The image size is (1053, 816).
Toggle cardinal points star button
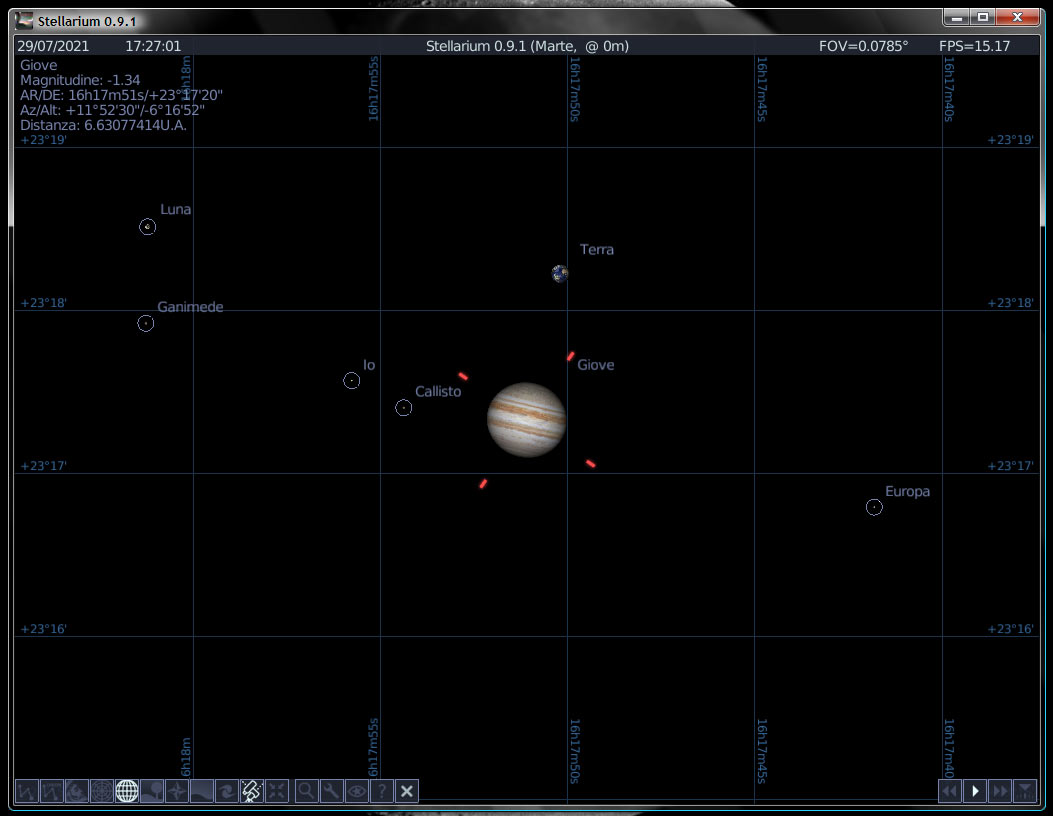point(177,790)
